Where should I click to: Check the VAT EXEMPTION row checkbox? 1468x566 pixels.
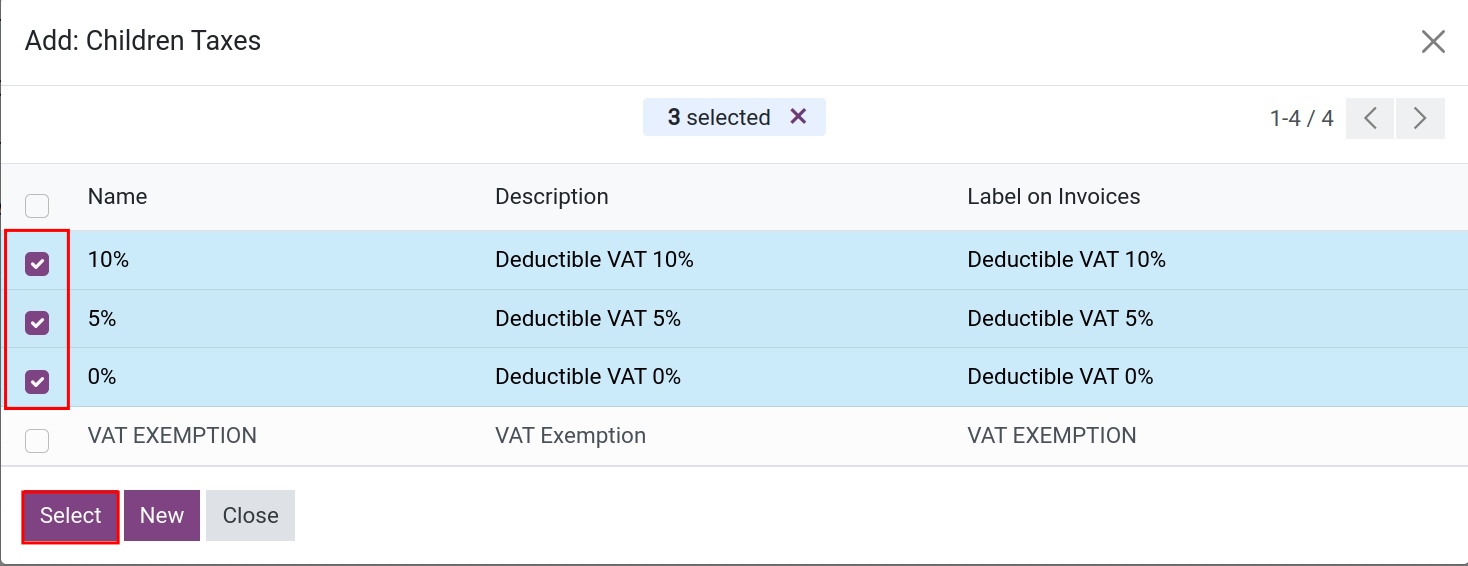pyautogui.click(x=37, y=441)
